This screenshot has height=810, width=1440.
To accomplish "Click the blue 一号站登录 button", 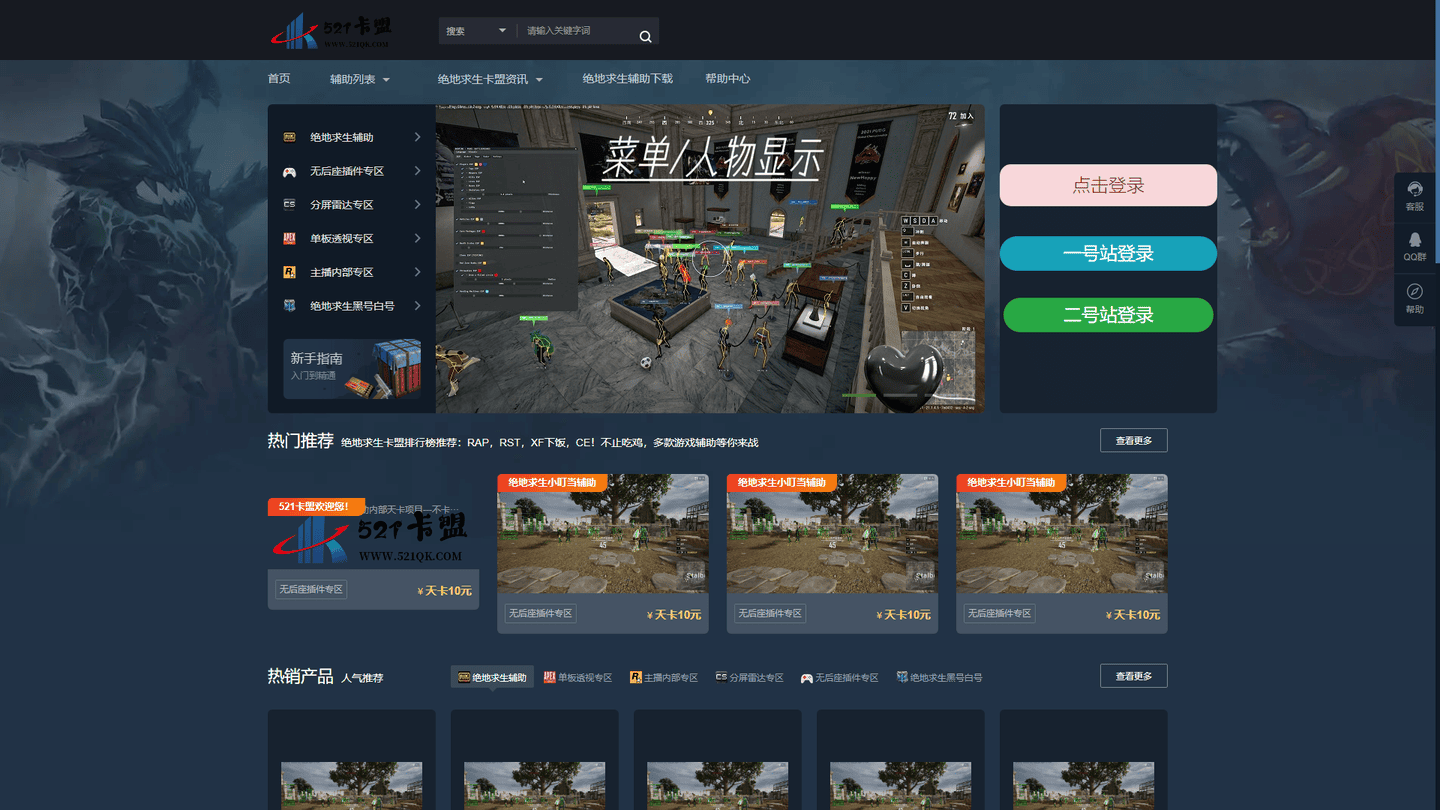I will (x=1108, y=253).
